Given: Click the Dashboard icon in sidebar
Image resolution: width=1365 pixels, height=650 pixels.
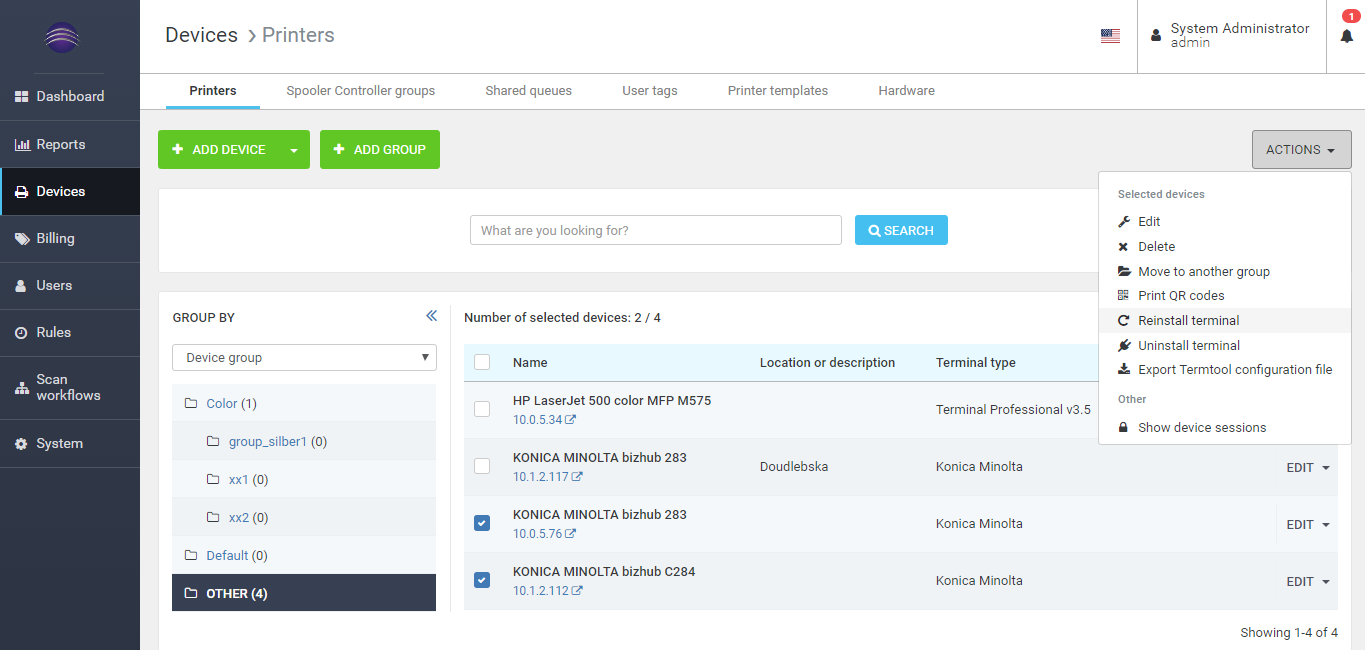Looking at the screenshot, I should click(x=21, y=97).
